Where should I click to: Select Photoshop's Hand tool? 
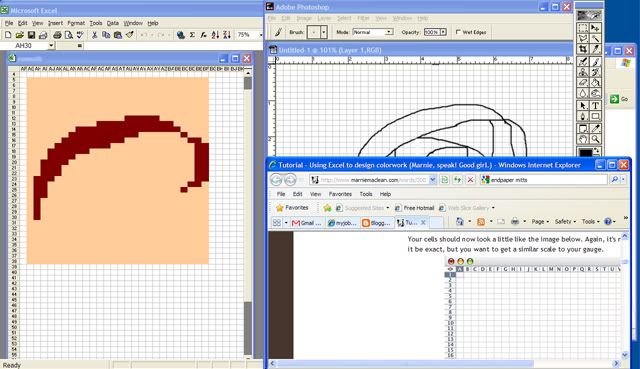583,139
